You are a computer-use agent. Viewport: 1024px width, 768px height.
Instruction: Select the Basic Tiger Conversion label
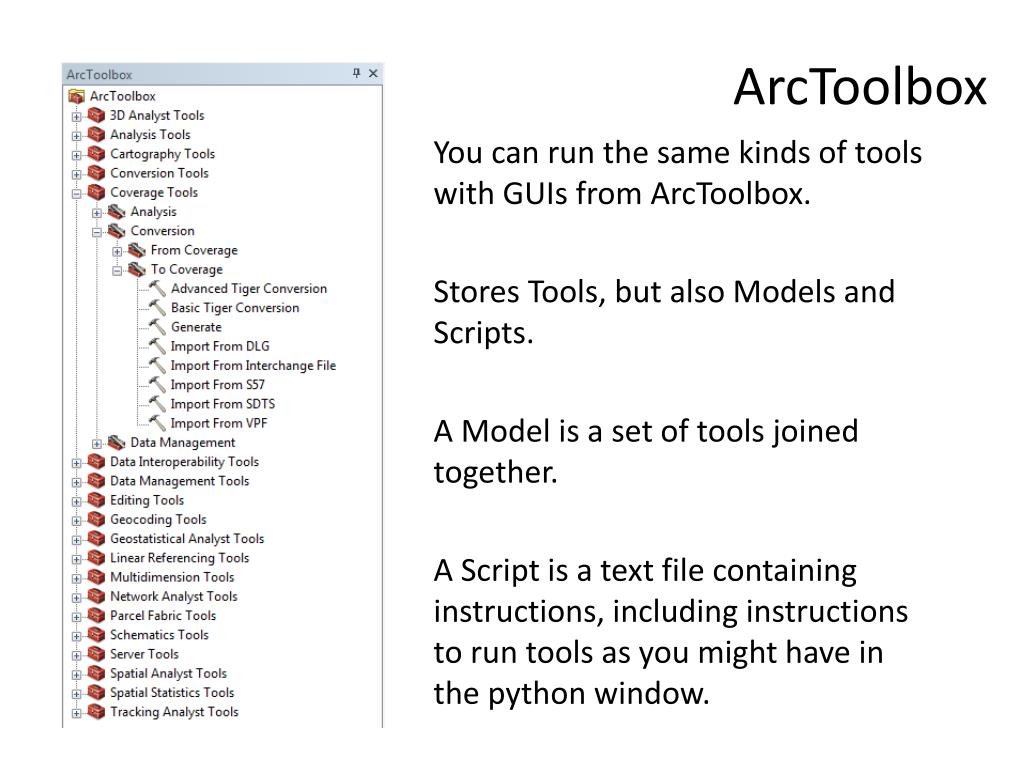pos(235,308)
